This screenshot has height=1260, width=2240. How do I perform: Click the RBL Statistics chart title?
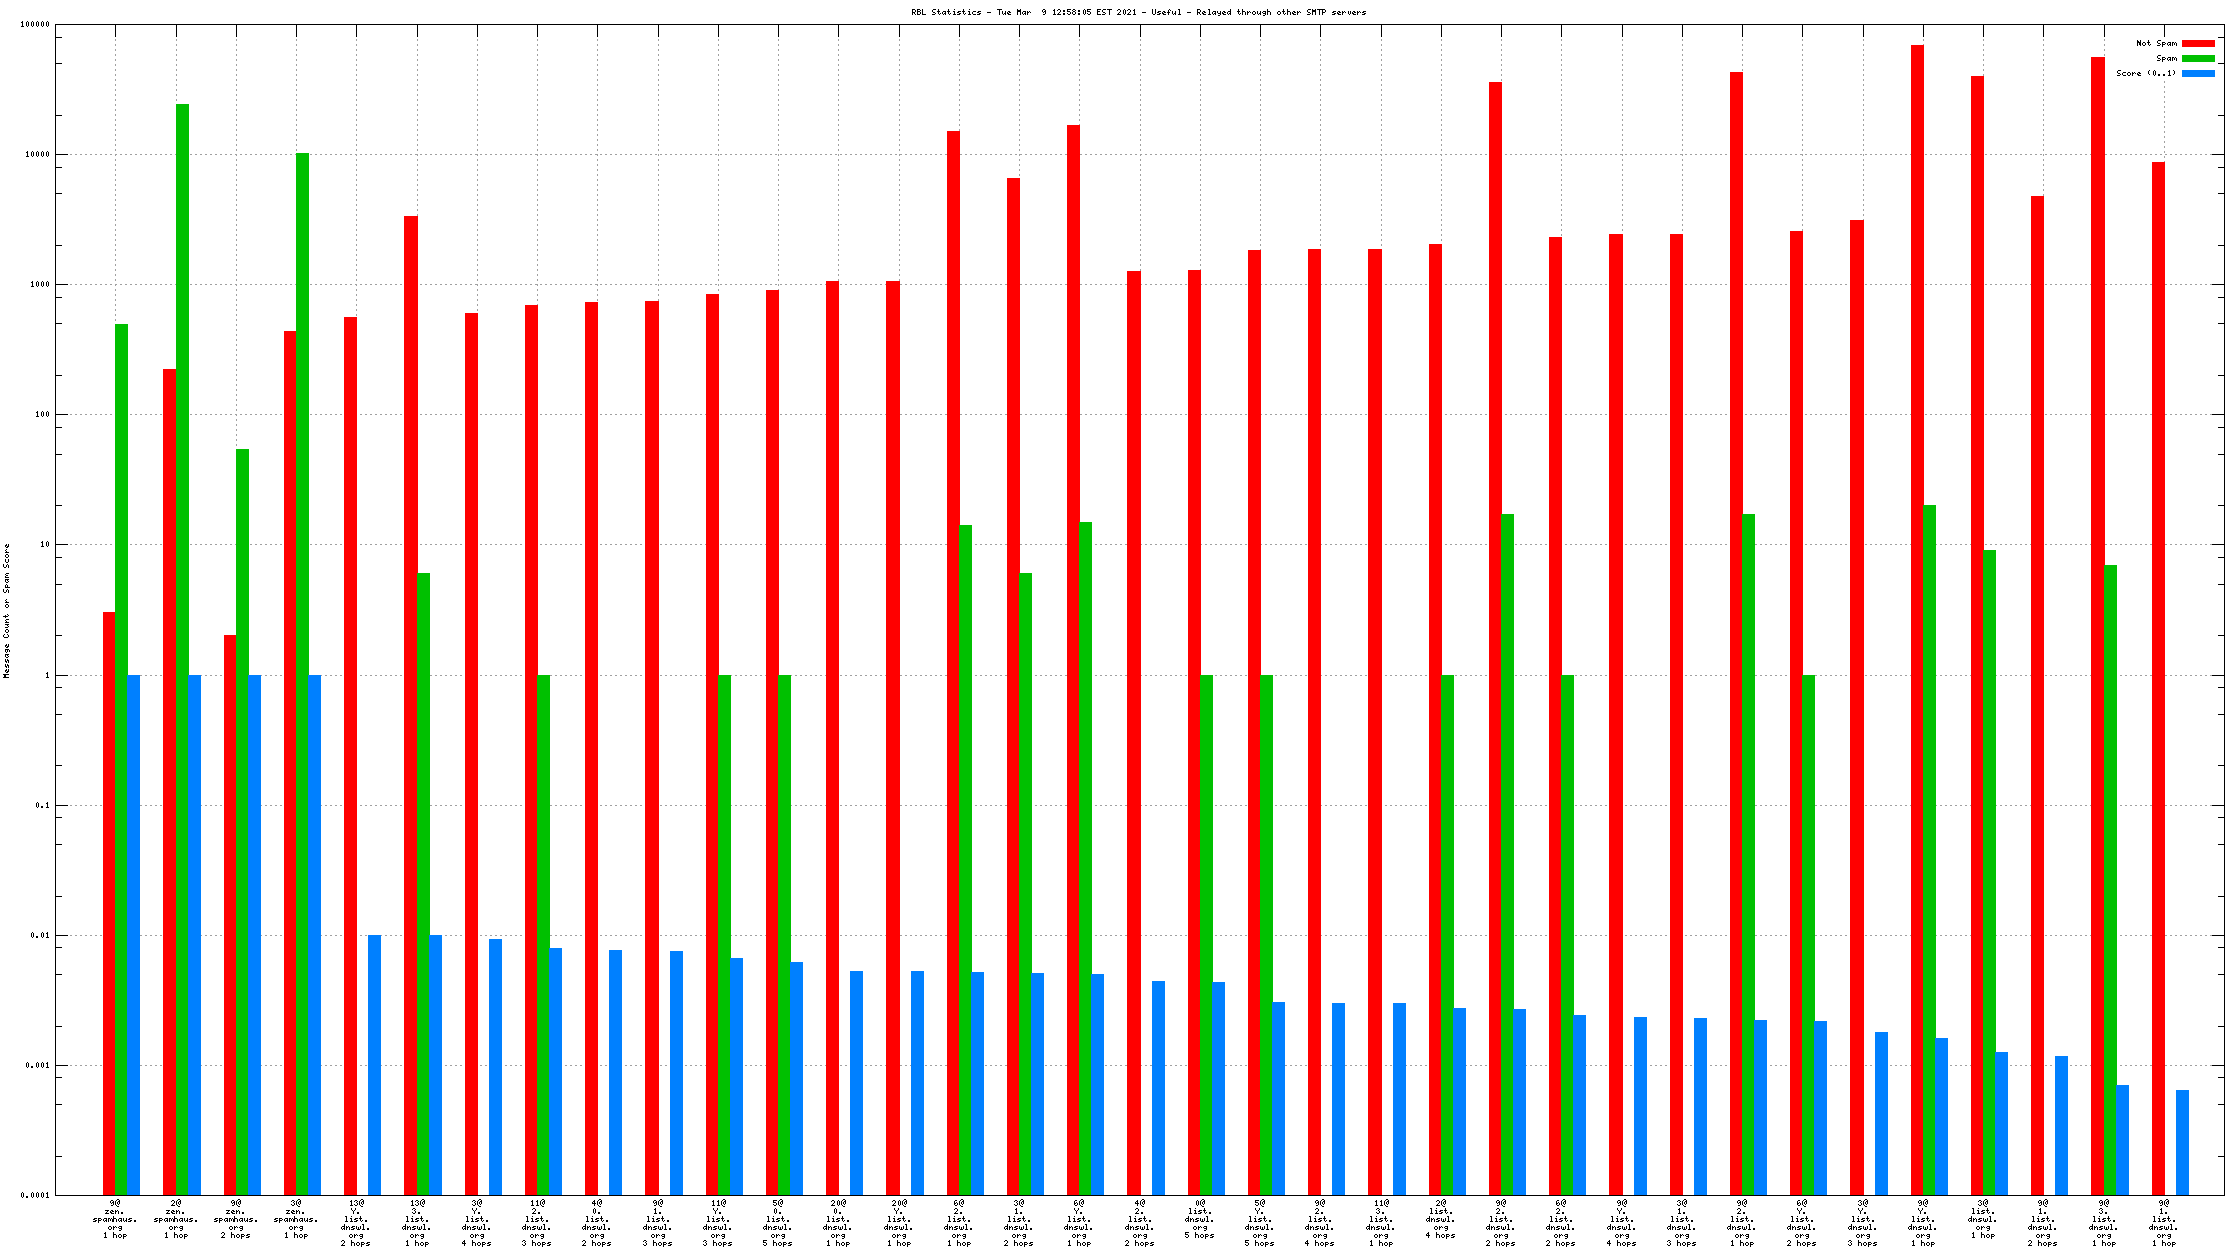point(1138,12)
